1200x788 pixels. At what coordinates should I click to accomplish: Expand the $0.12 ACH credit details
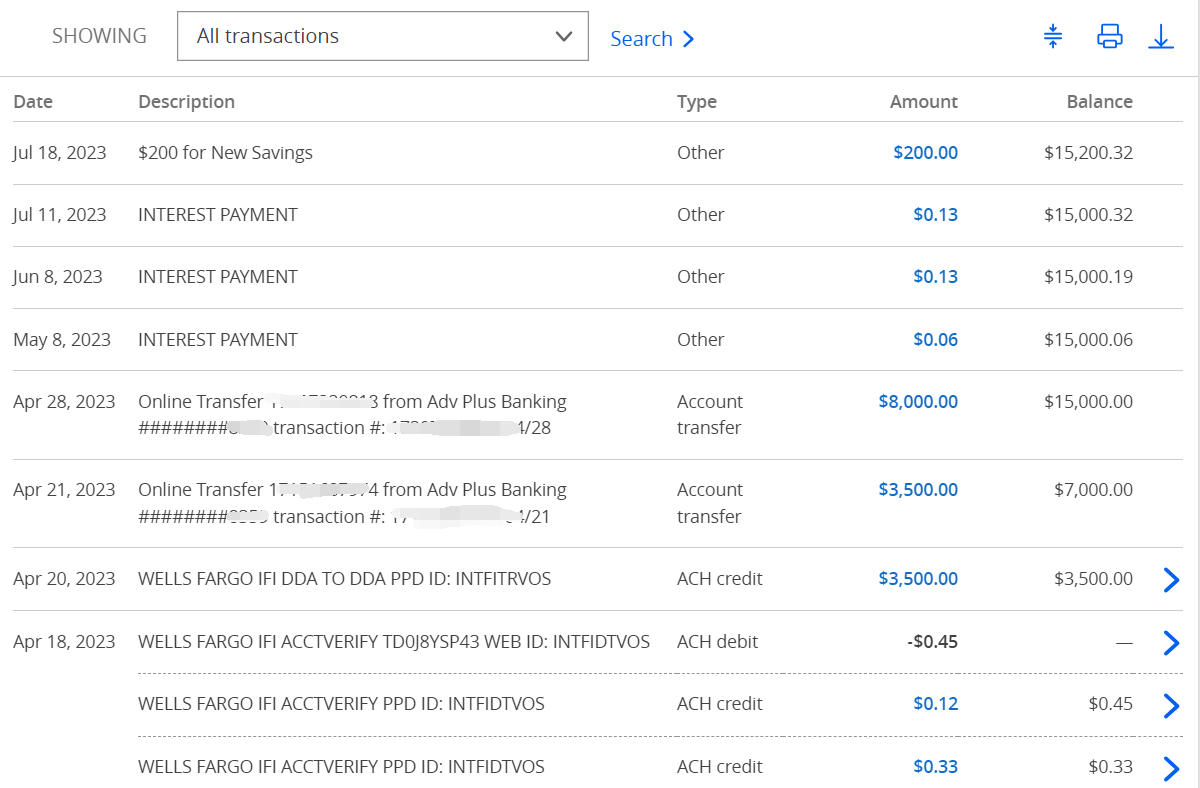tap(1171, 706)
